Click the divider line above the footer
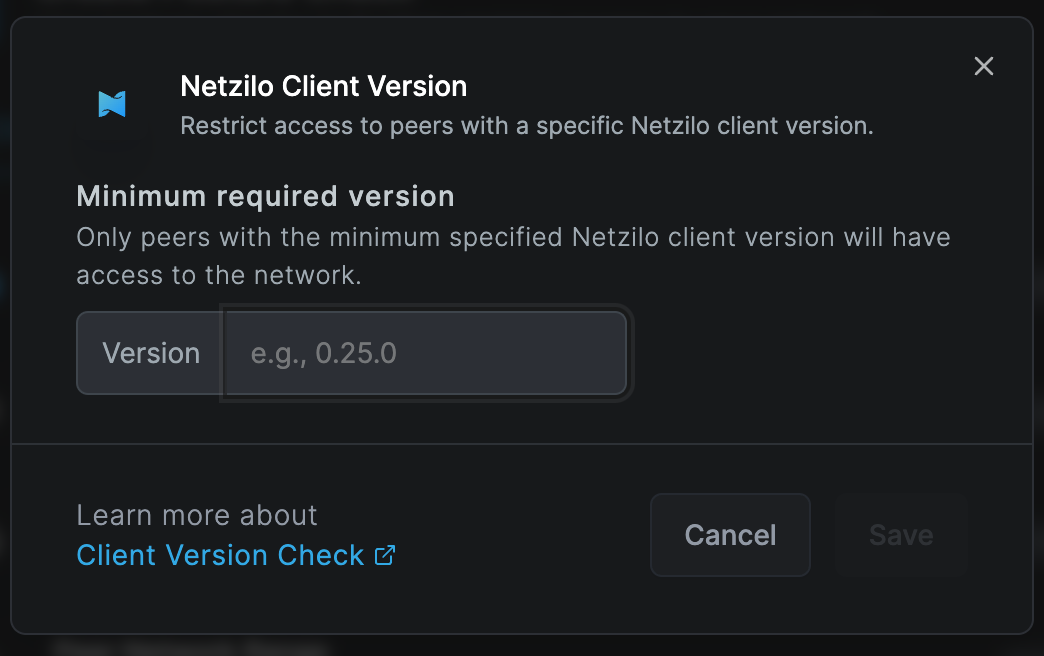This screenshot has height=656, width=1044. 522,444
